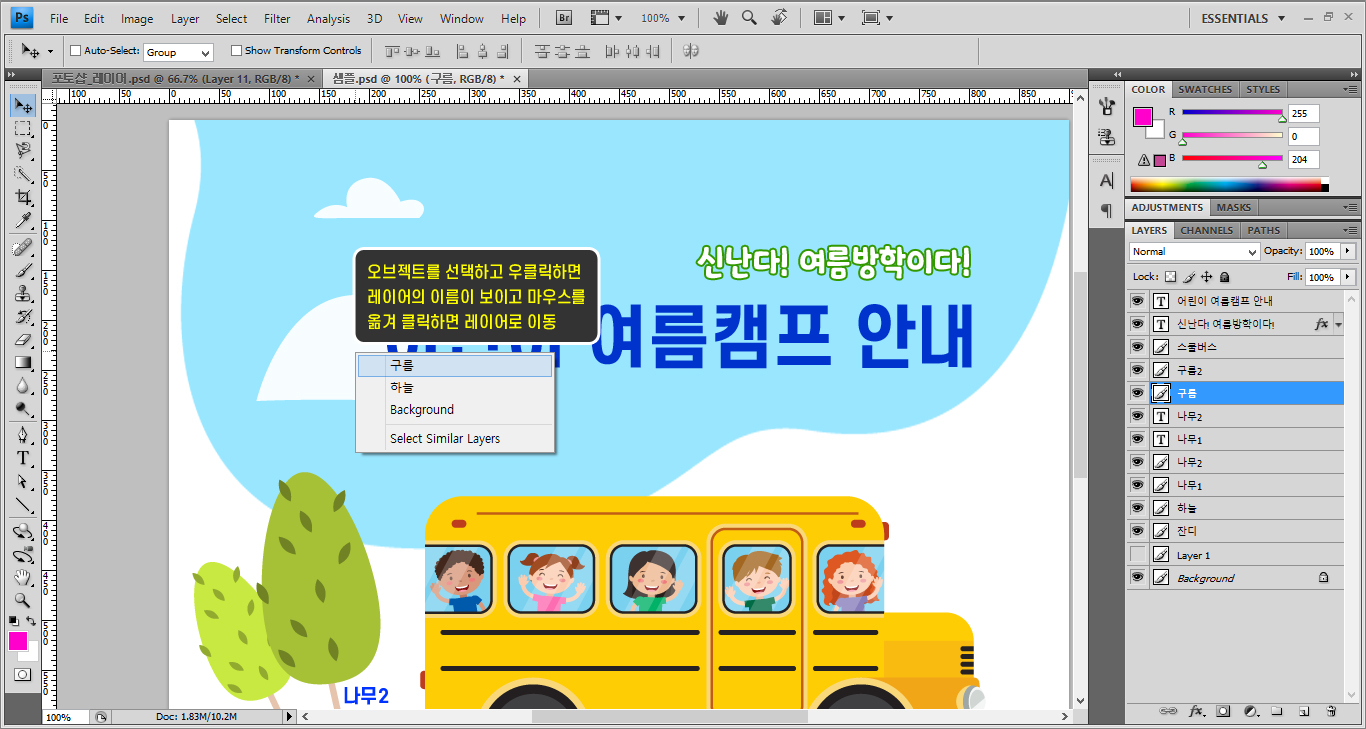
Task: Toggle visibility of 잔디 layer
Action: pos(1137,531)
